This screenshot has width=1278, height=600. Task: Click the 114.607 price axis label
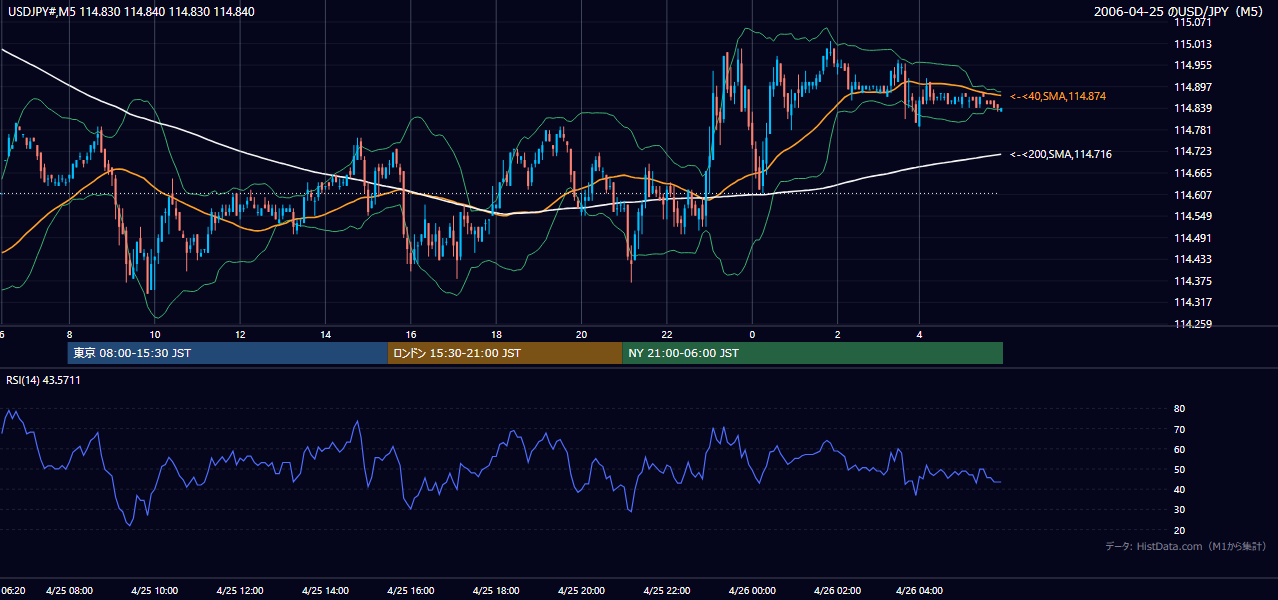pyautogui.click(x=1193, y=195)
